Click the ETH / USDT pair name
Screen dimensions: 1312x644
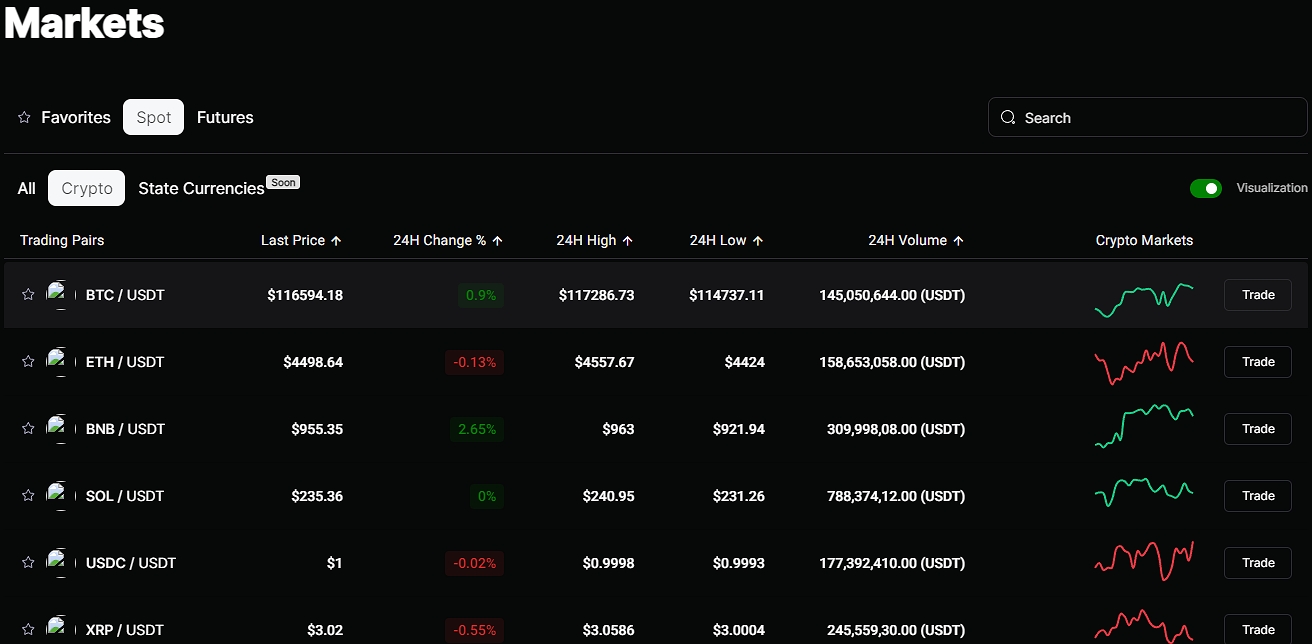pos(125,362)
